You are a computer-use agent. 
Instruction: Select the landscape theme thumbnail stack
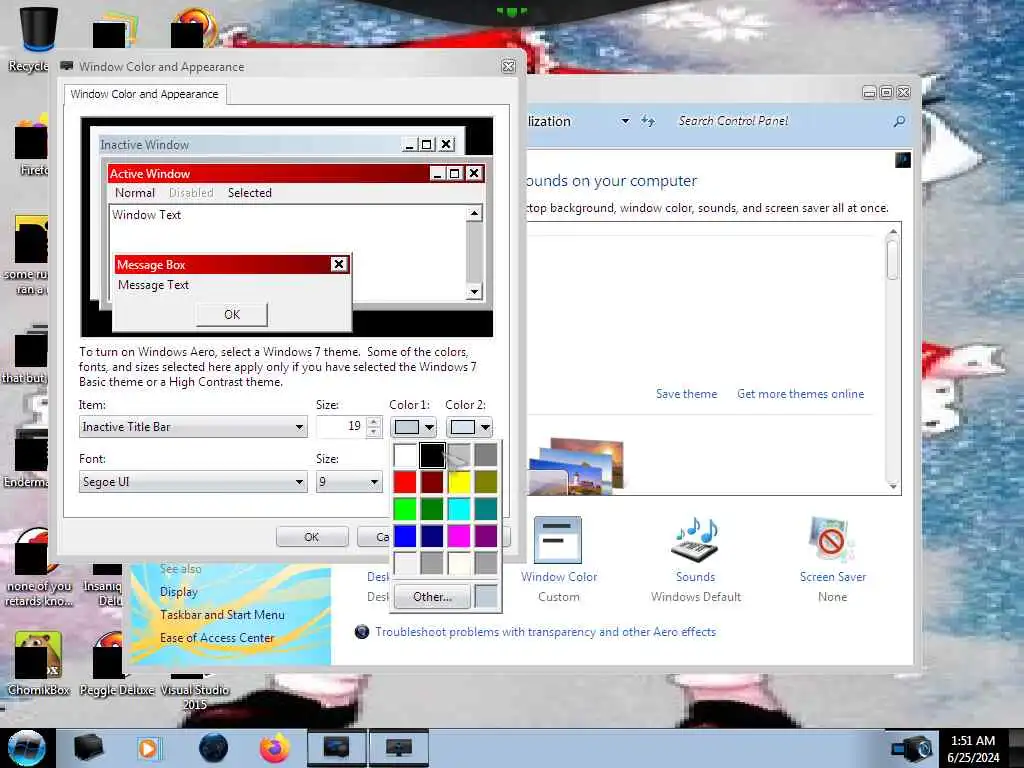pos(577,466)
